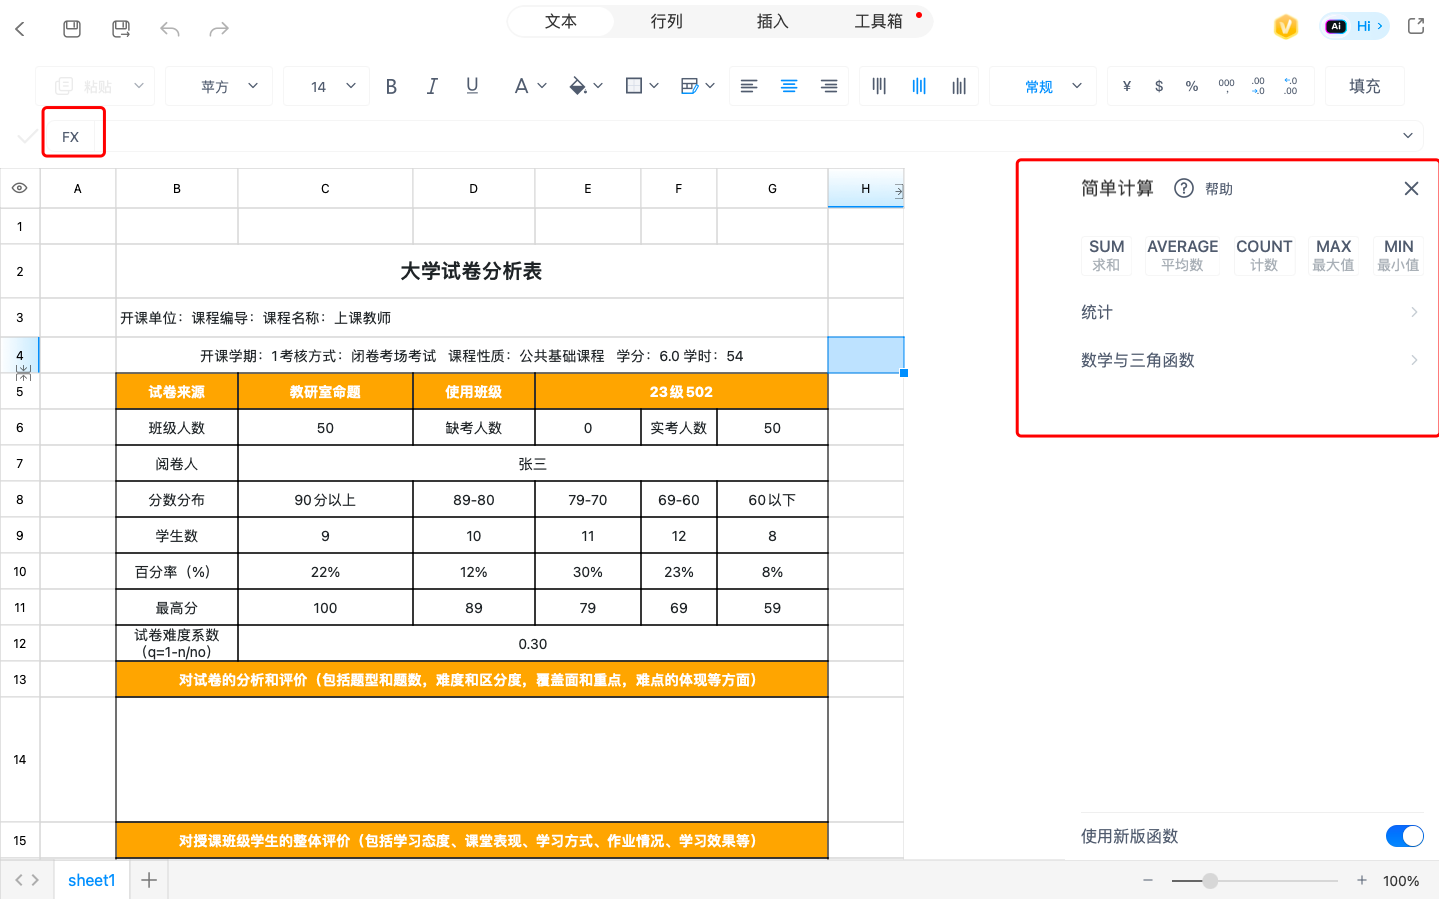
Task: Apply percent number format
Action: pyautogui.click(x=1192, y=87)
